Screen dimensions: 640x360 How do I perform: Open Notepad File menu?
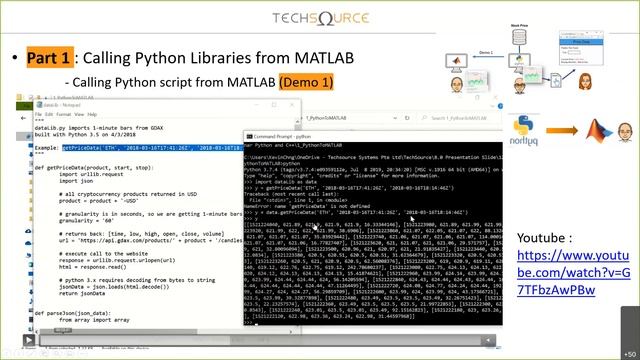click(x=38, y=114)
